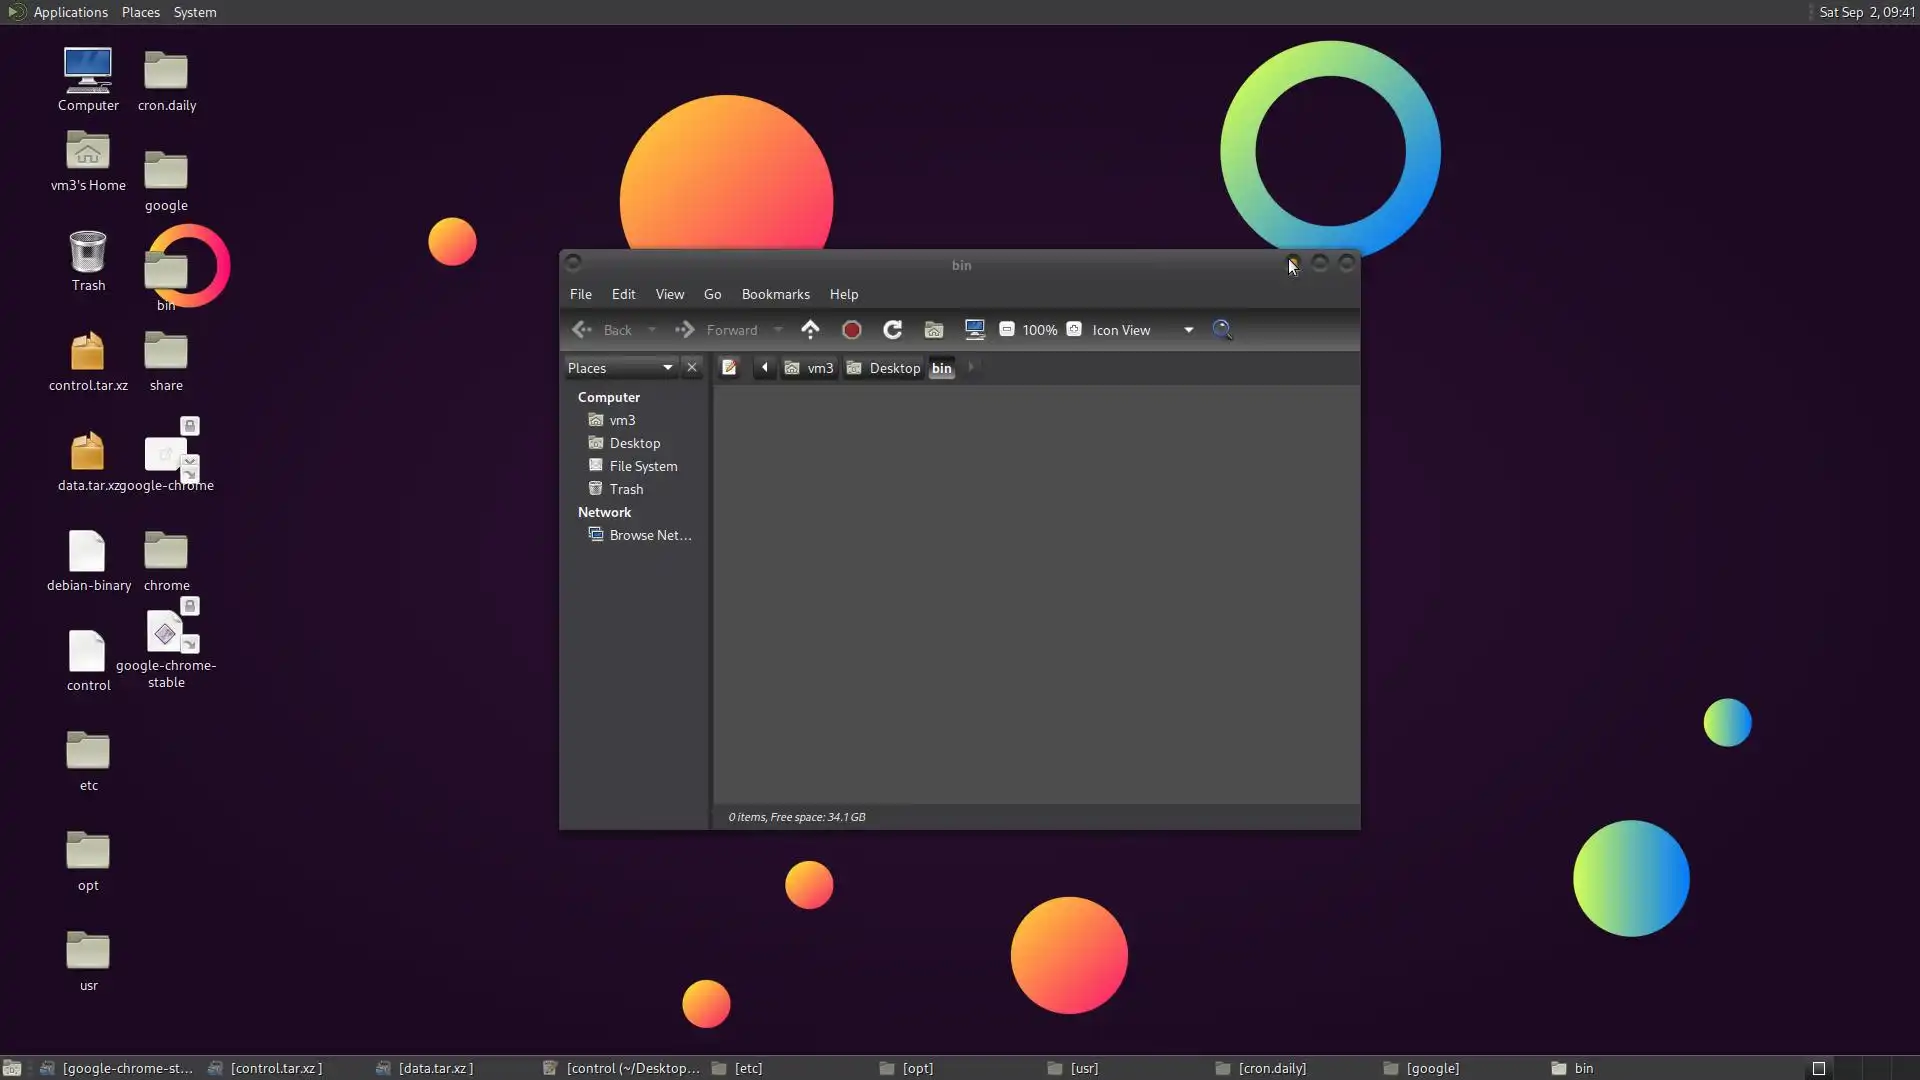
Task: Click the Home folder toolbar icon
Action: pyautogui.click(x=934, y=330)
